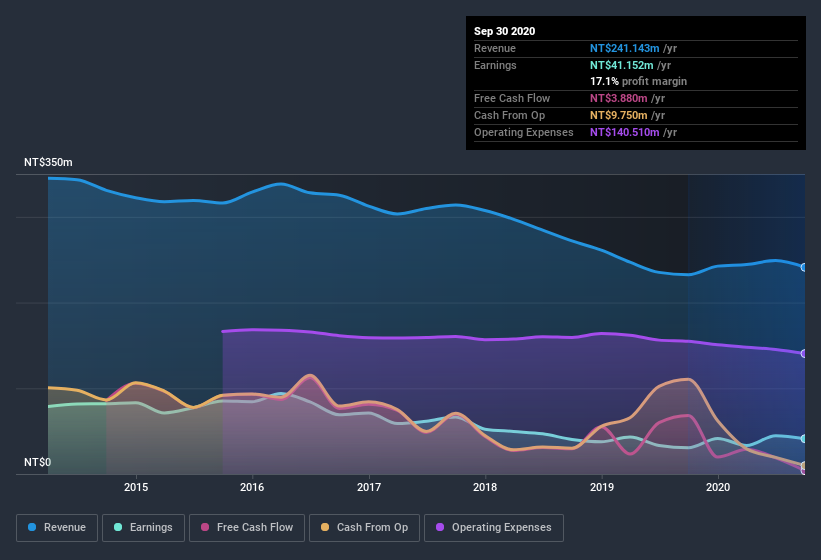Click the NT$9.750m cash from op value
The height and width of the screenshot is (560, 821).
tap(618, 115)
